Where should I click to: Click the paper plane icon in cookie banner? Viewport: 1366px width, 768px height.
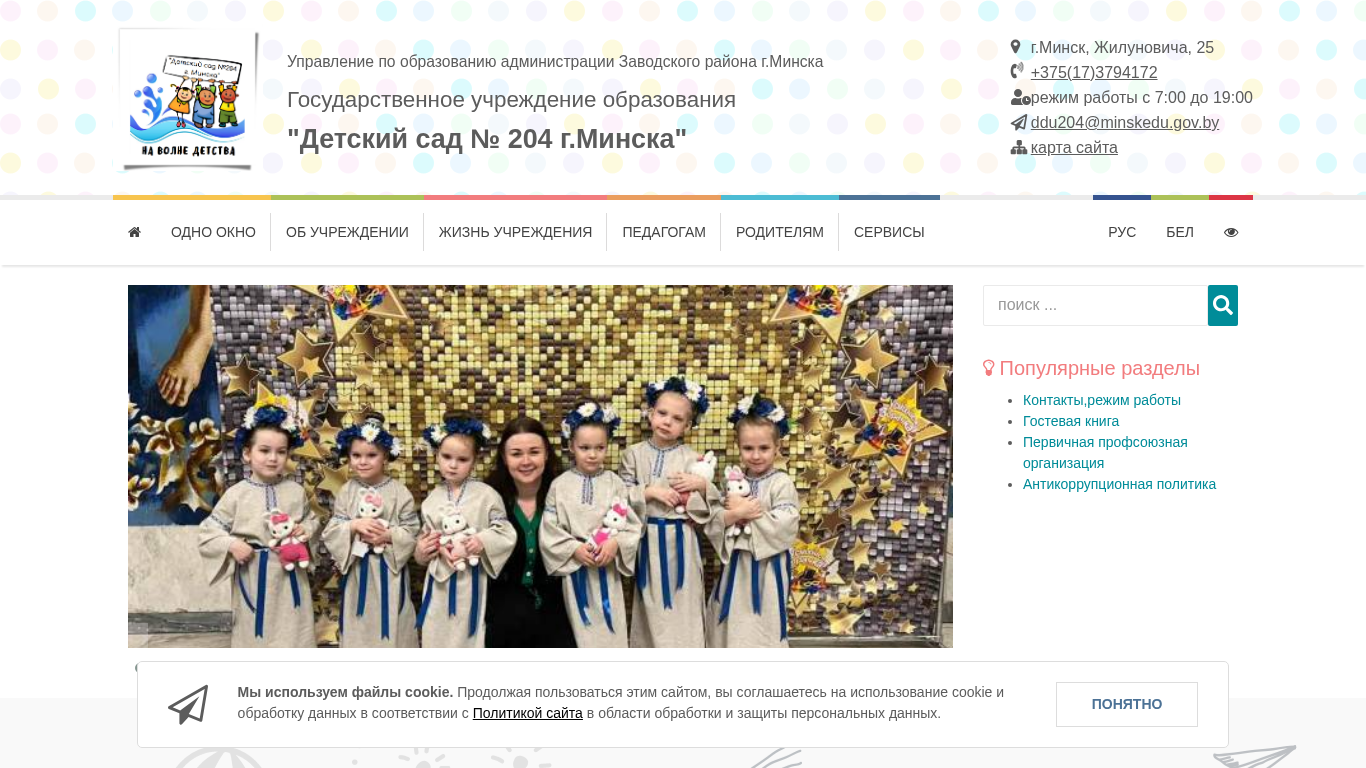coord(188,704)
